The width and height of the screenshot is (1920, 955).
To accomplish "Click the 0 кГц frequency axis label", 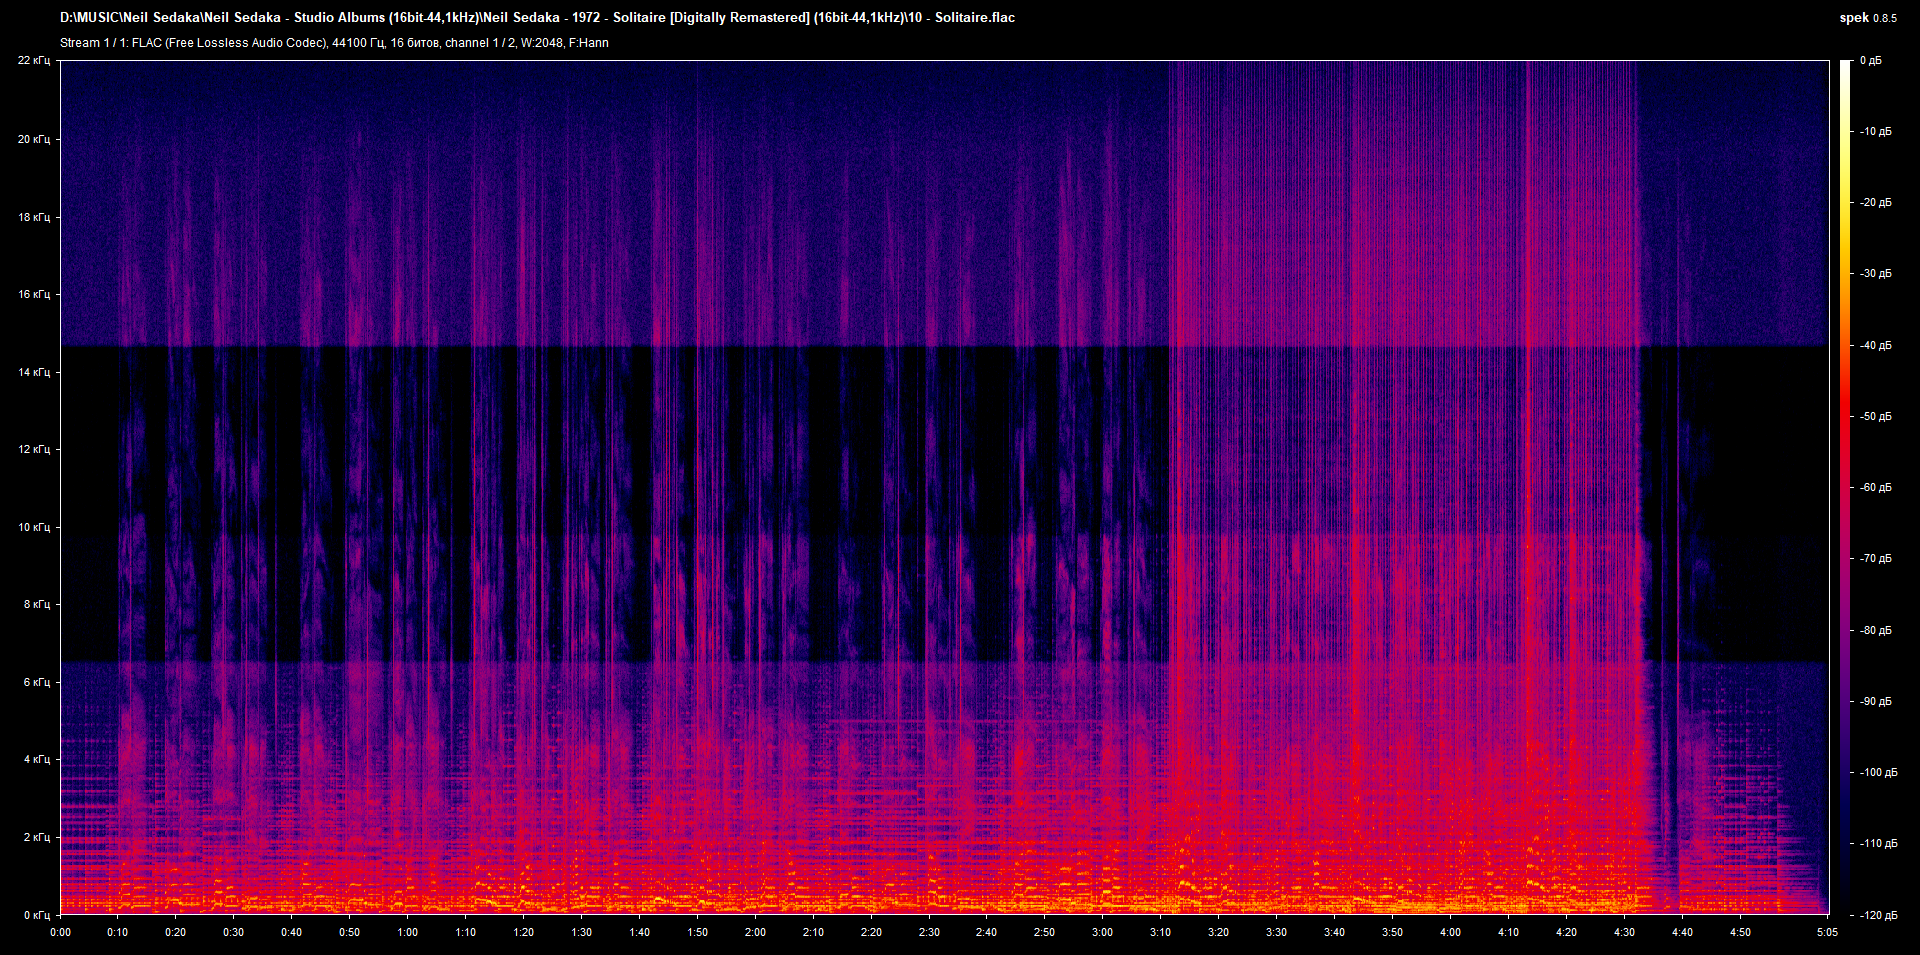I will tap(37, 915).
